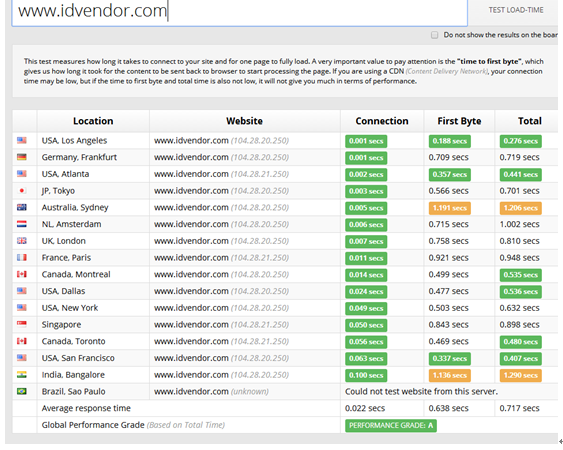This screenshot has width=563, height=450.
Task: Click the 0.276 secs total badge
Action: 520,141
